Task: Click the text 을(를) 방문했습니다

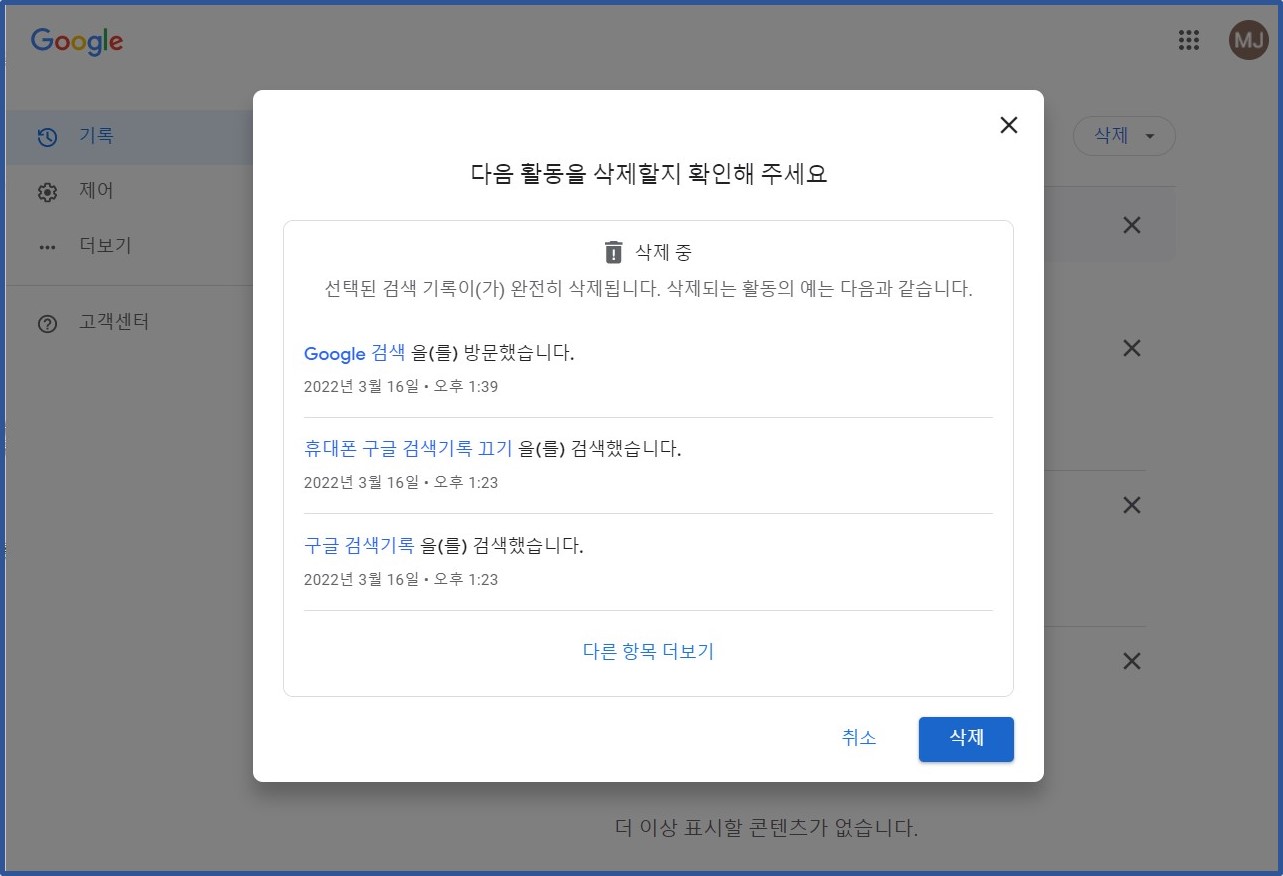Action: 493,353
